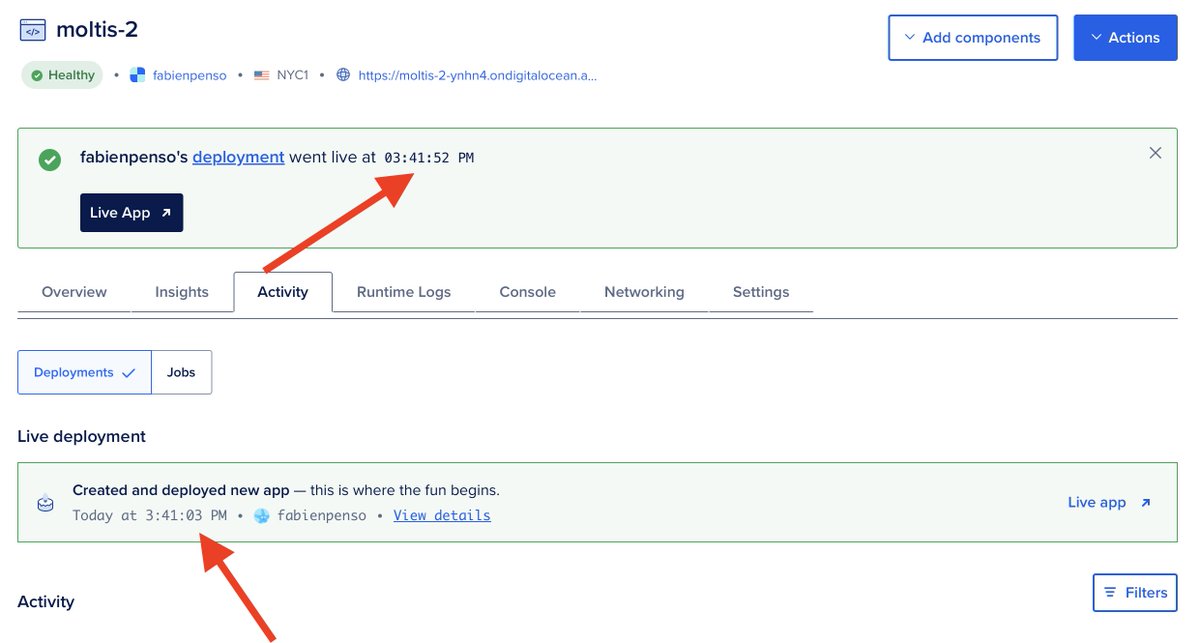Image resolution: width=1200 pixels, height=643 pixels.
Task: Click the 03:41:52 PM timestamp text
Action: 429,158
